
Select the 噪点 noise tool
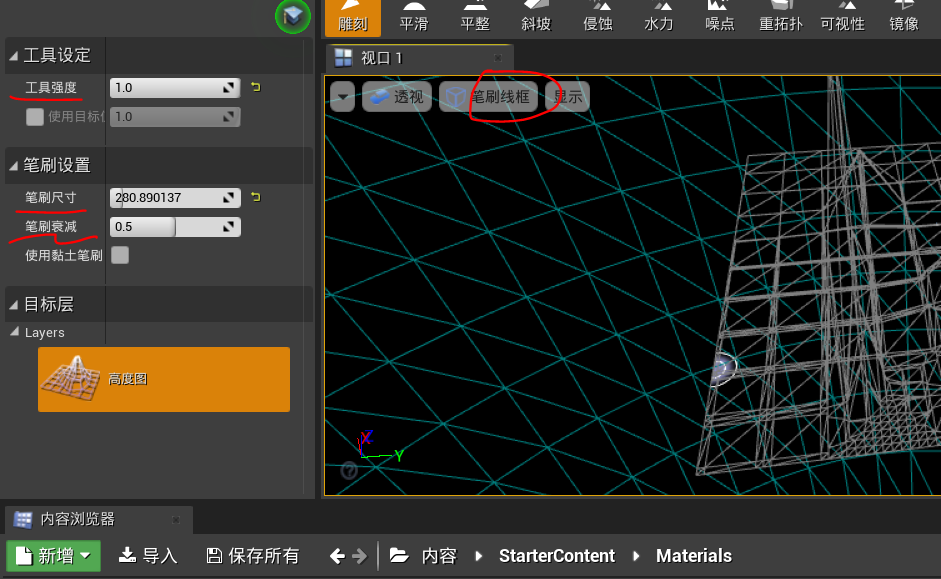720,17
